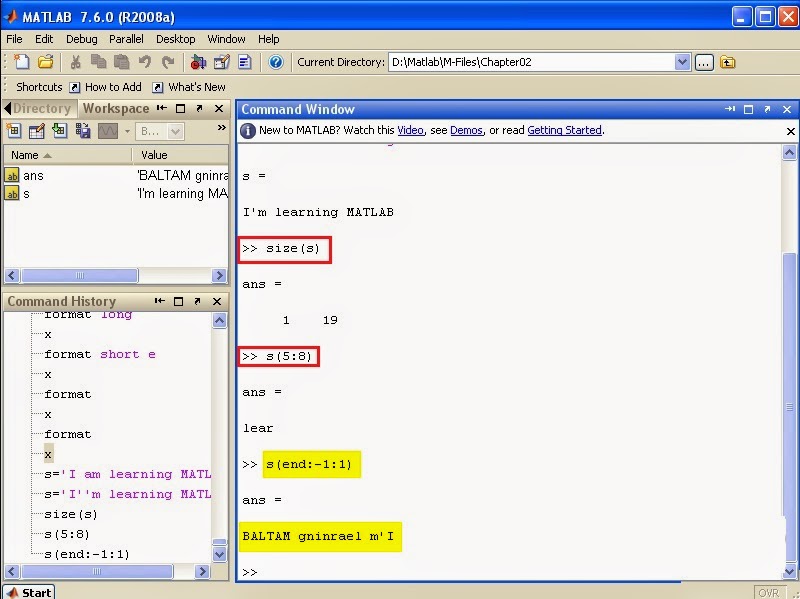Switch to the Directory tab
Image resolution: width=800 pixels, height=599 pixels.
pos(40,107)
